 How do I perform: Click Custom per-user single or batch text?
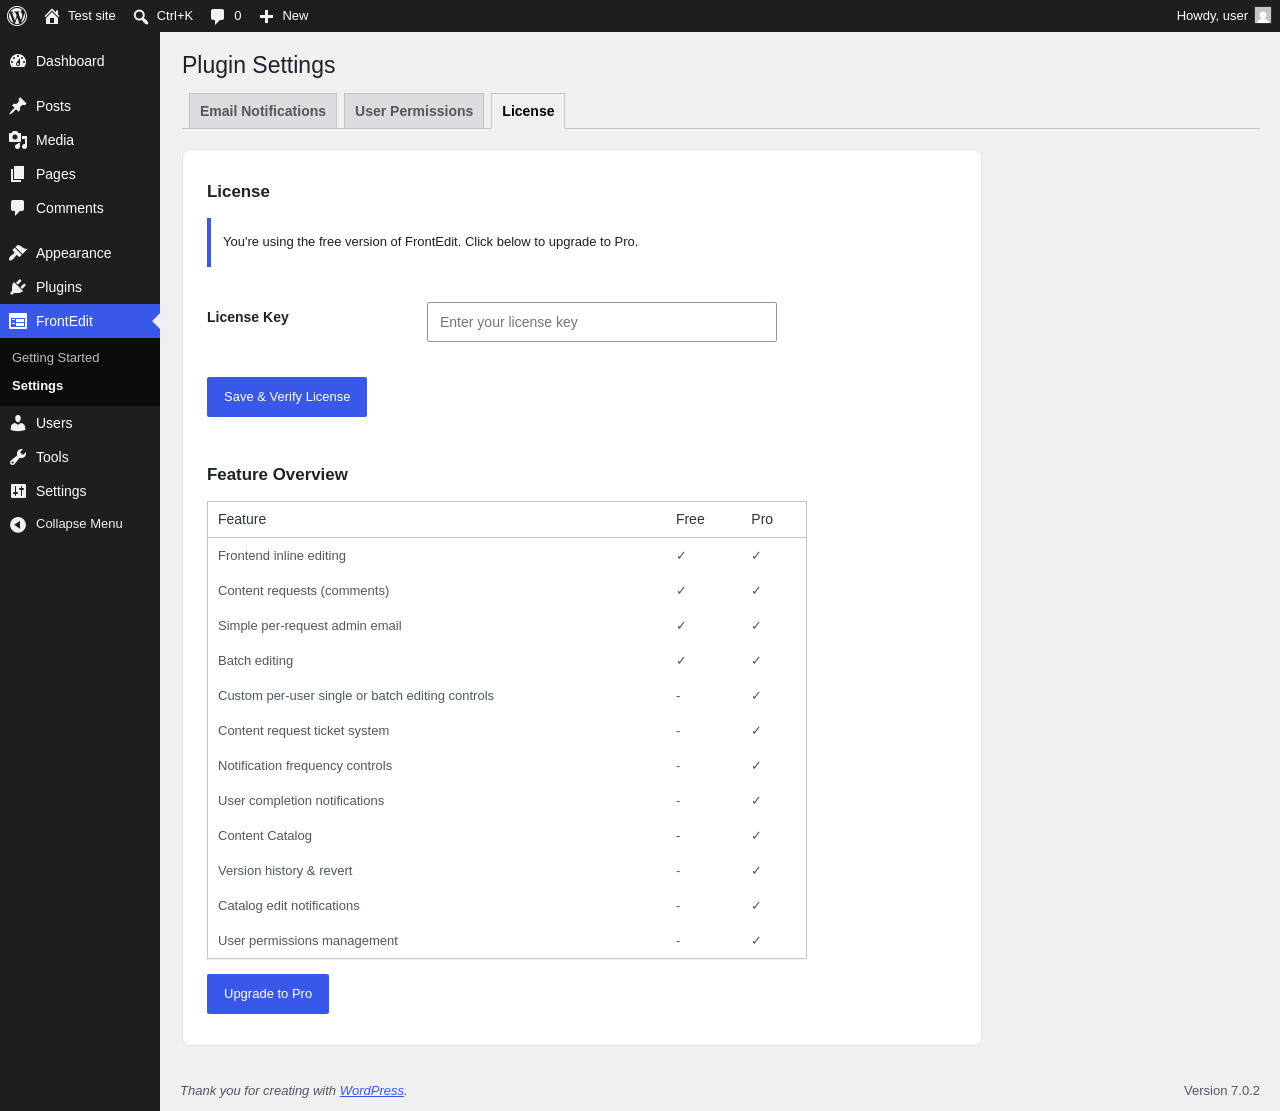tap(356, 696)
